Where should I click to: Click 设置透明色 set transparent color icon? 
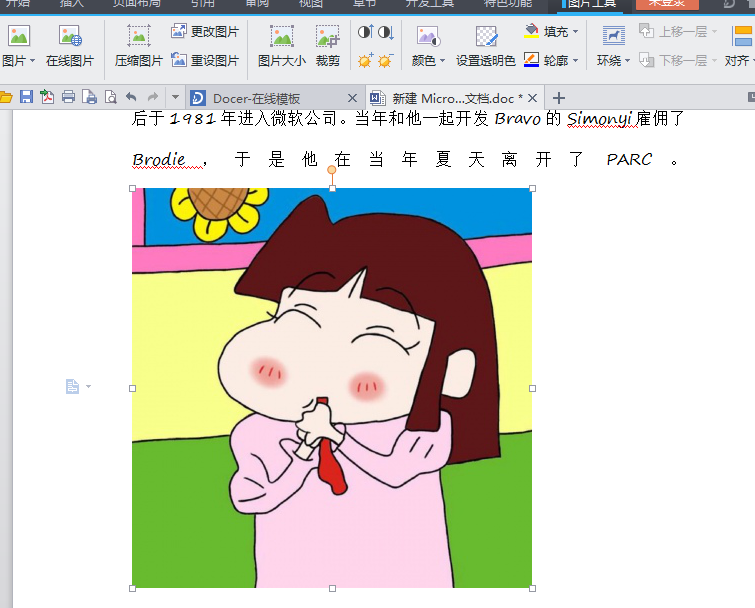point(486,36)
